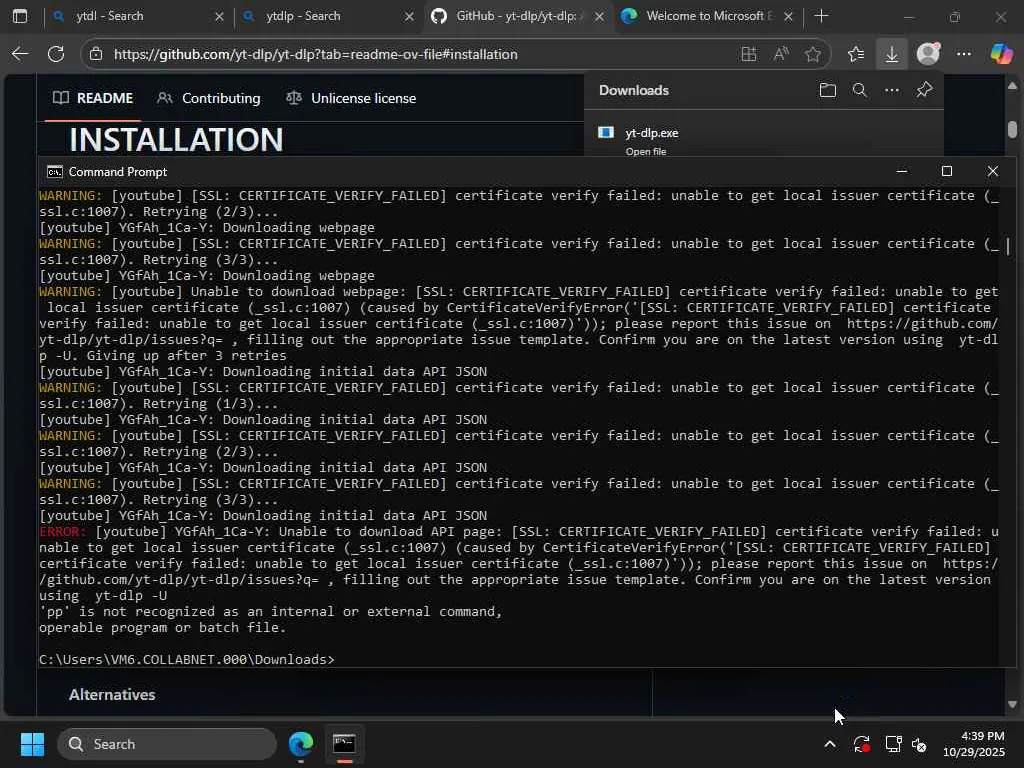Open Edge Settings and more ellipsis menu

(x=964, y=54)
